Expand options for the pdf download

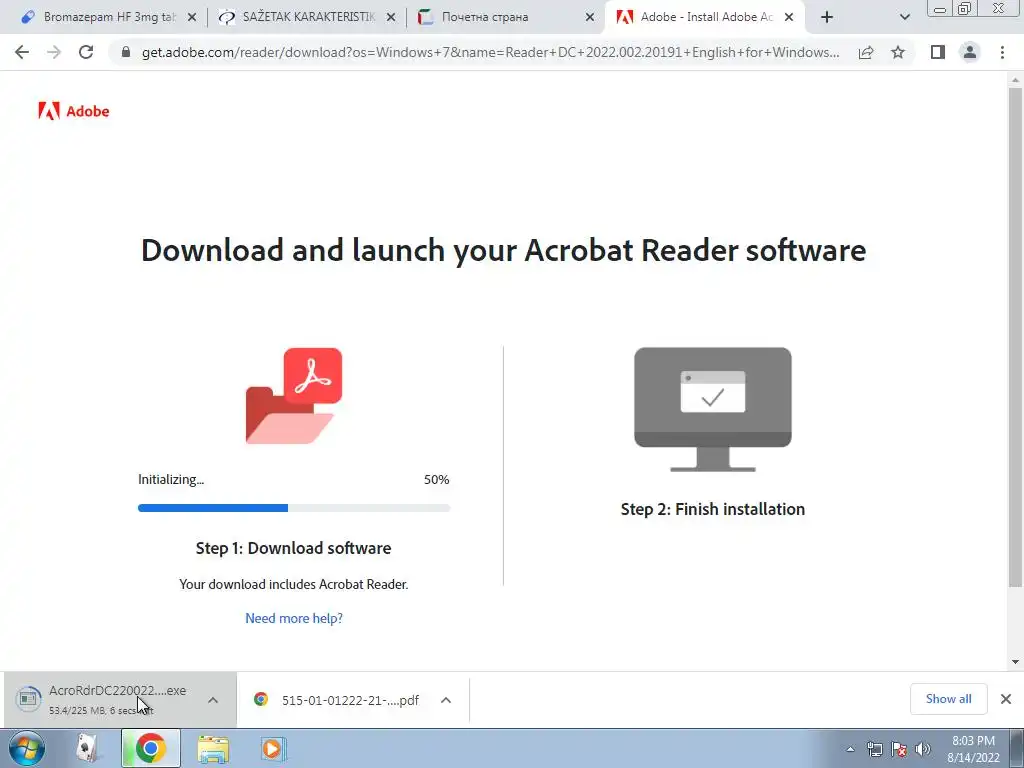[446, 700]
